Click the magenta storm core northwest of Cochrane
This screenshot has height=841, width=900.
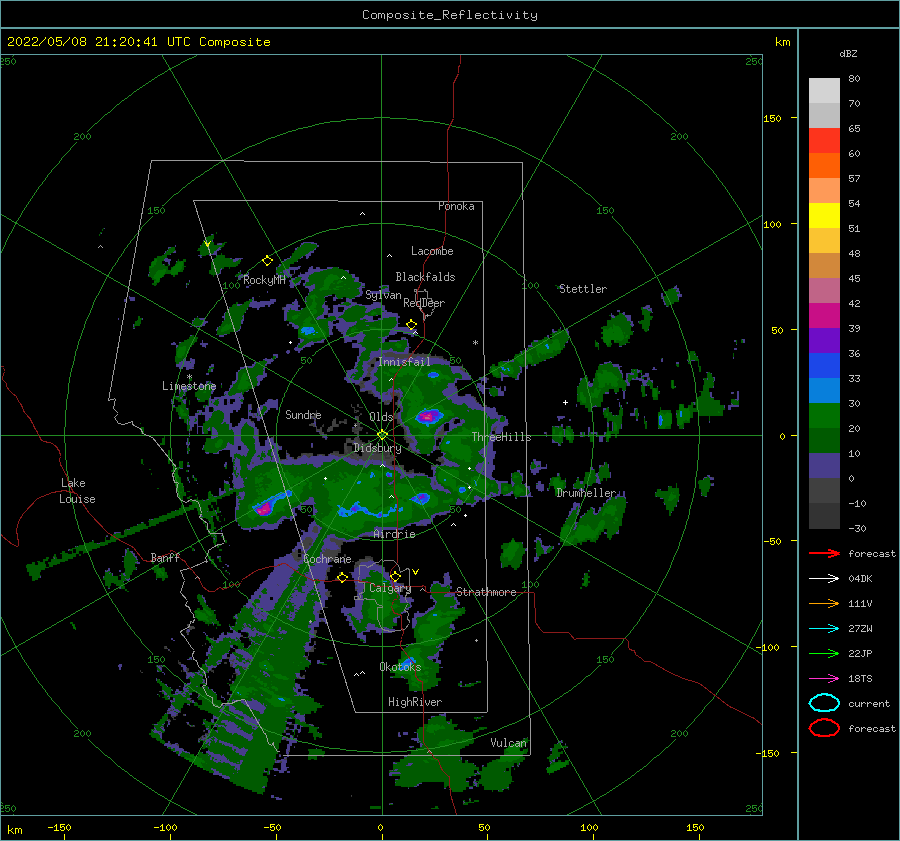coord(263,508)
